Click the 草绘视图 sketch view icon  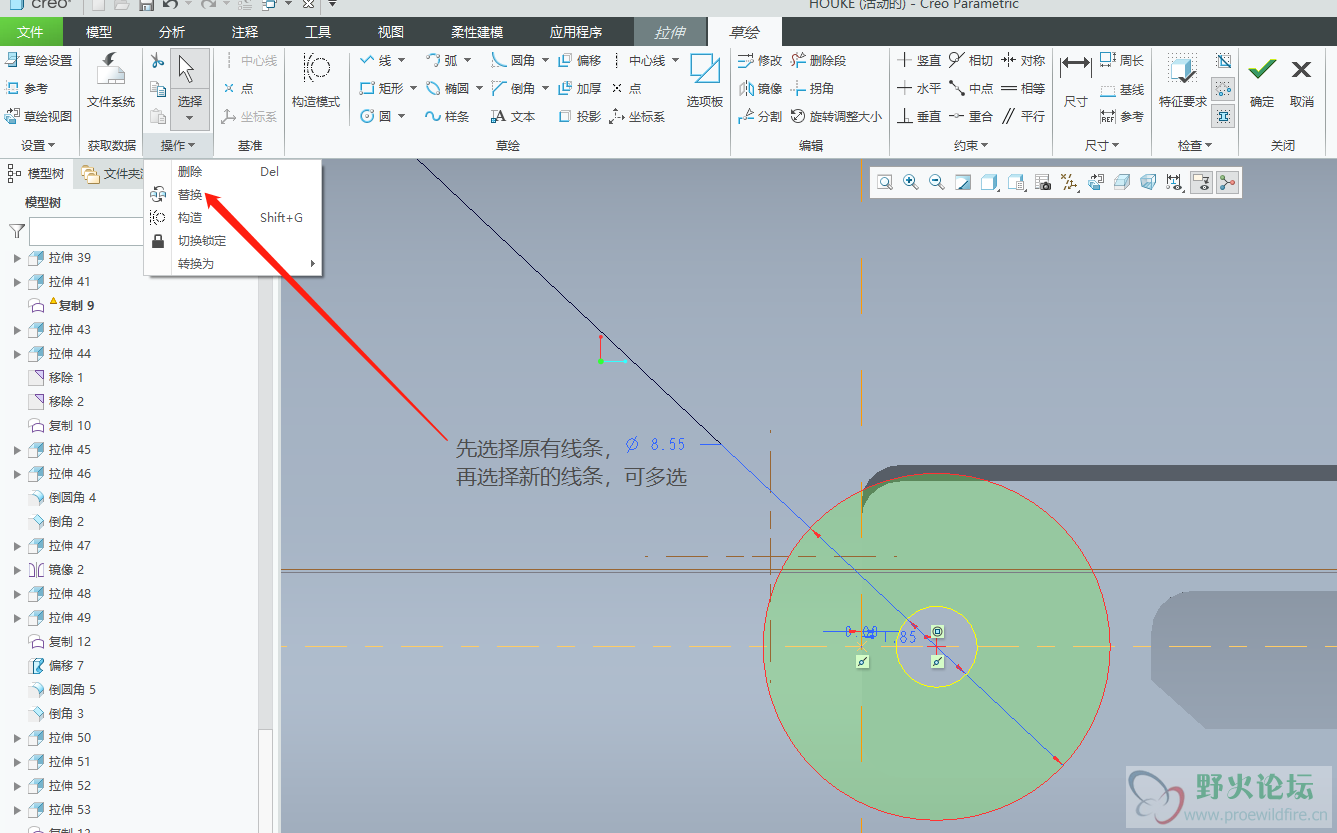coord(13,116)
